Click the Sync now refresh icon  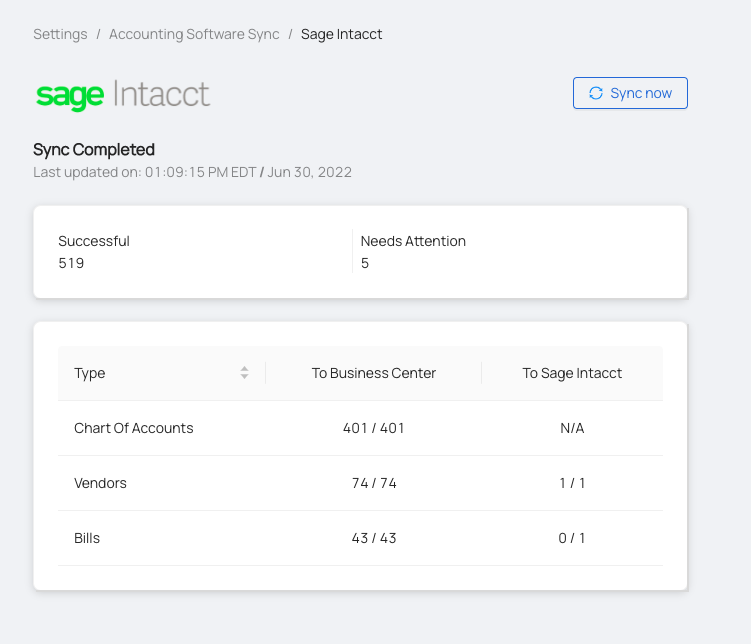pos(595,93)
